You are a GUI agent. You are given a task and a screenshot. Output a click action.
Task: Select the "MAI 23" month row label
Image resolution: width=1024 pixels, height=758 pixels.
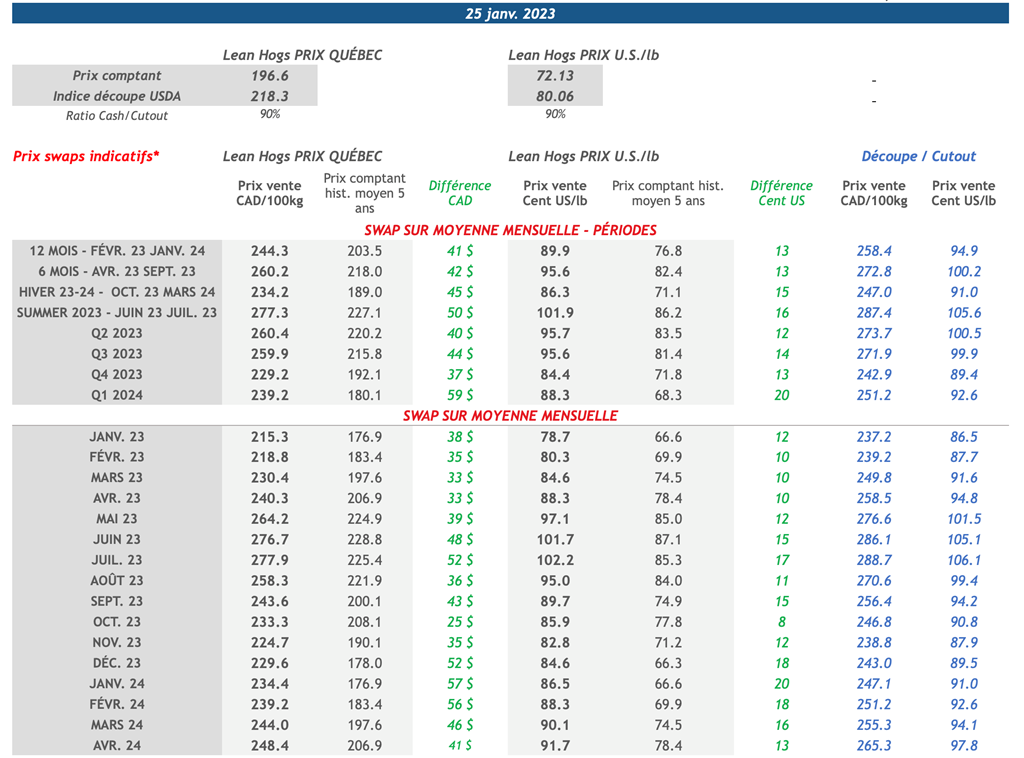click(x=117, y=519)
